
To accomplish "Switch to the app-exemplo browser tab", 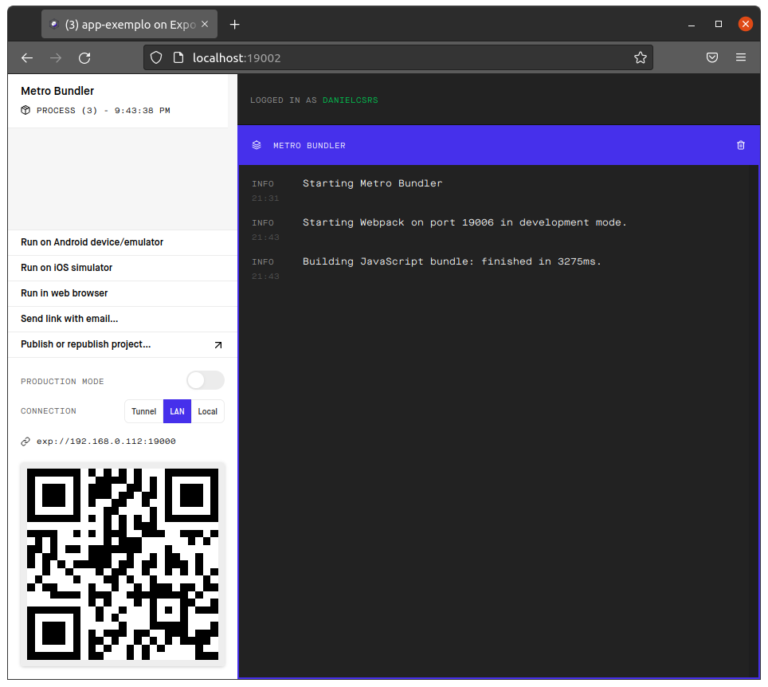I will [x=125, y=24].
